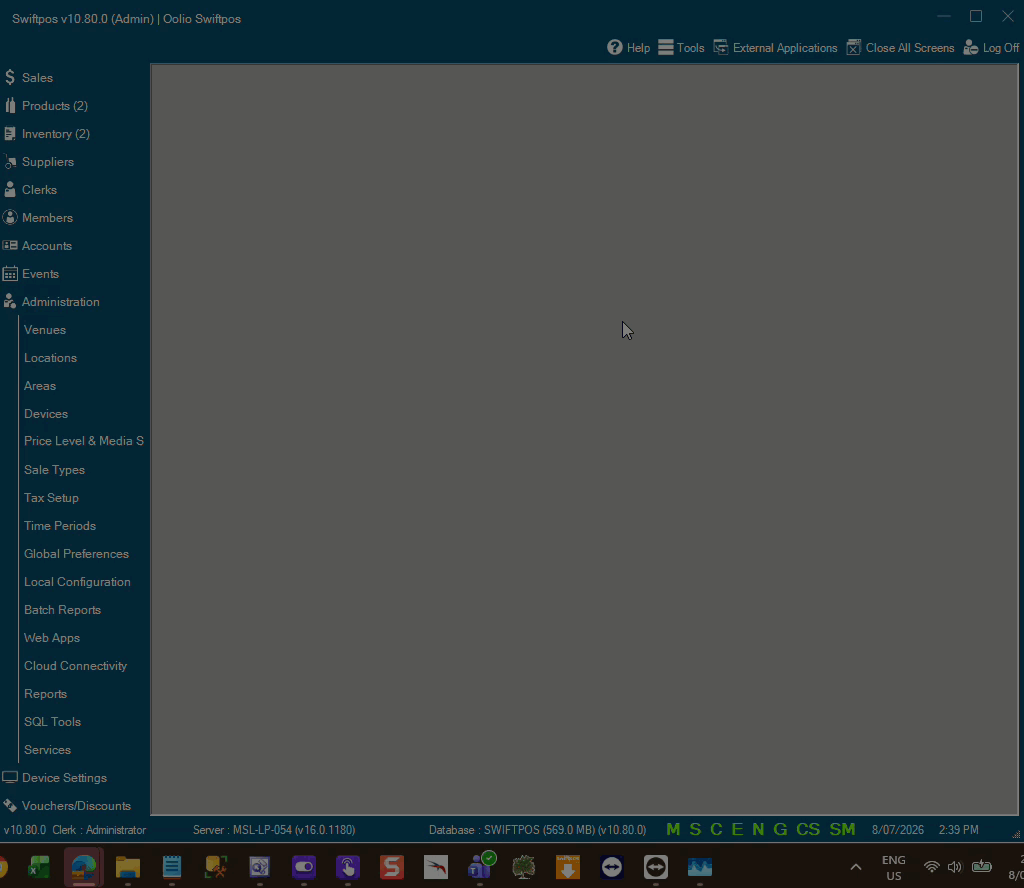Click the Help label in top toolbar
The height and width of the screenshot is (888, 1024).
tap(638, 48)
